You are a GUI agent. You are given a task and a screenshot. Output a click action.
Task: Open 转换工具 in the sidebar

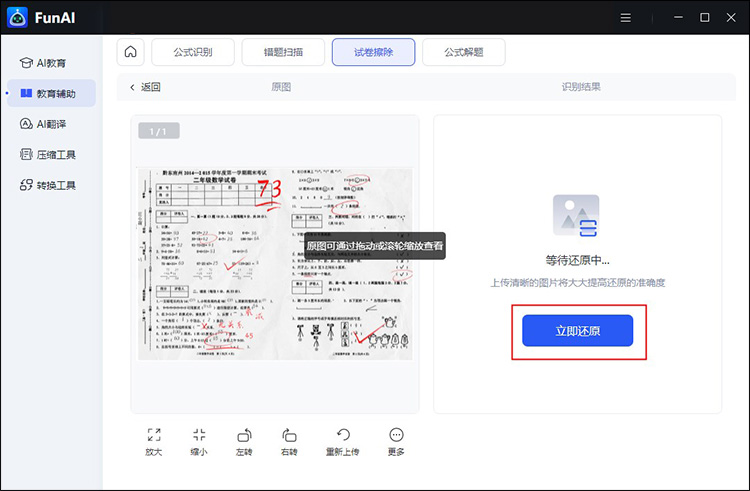pyautogui.click(x=51, y=185)
